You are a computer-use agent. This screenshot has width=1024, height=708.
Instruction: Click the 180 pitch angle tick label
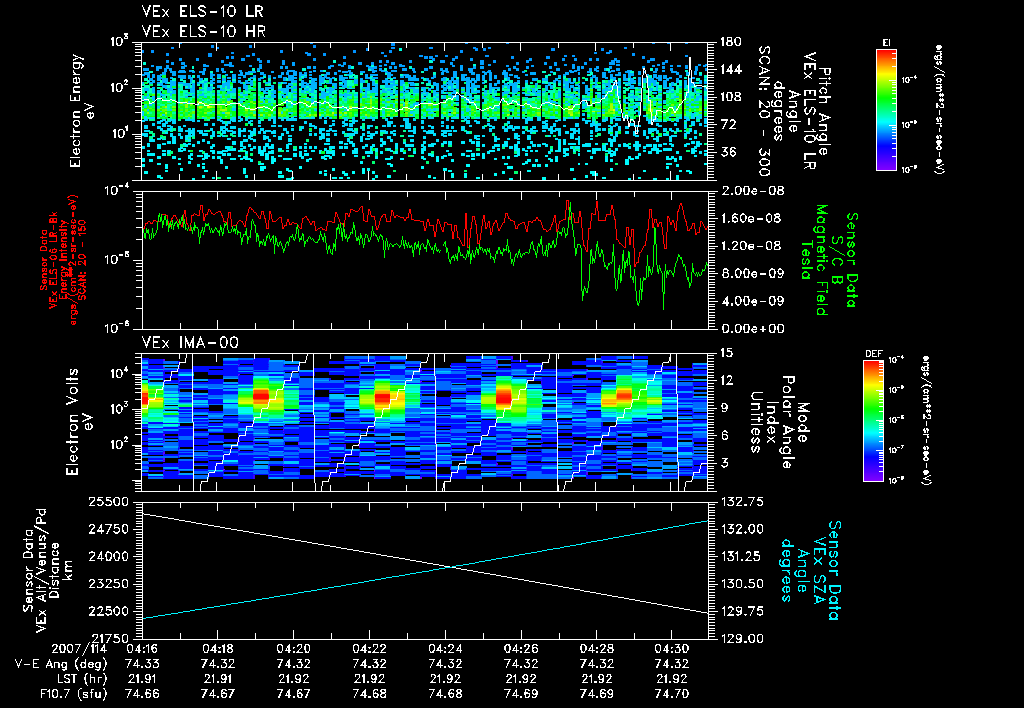pyautogui.click(x=730, y=42)
